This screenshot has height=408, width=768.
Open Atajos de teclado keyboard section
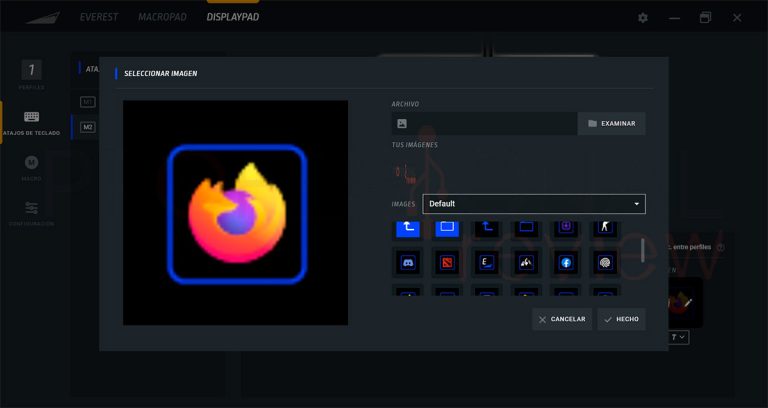coord(31,122)
